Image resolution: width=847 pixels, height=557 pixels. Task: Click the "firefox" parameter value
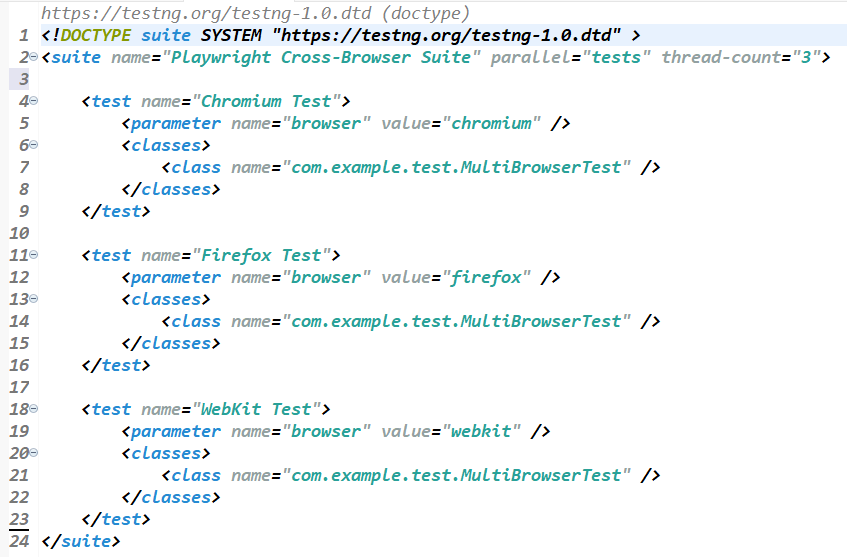487,277
